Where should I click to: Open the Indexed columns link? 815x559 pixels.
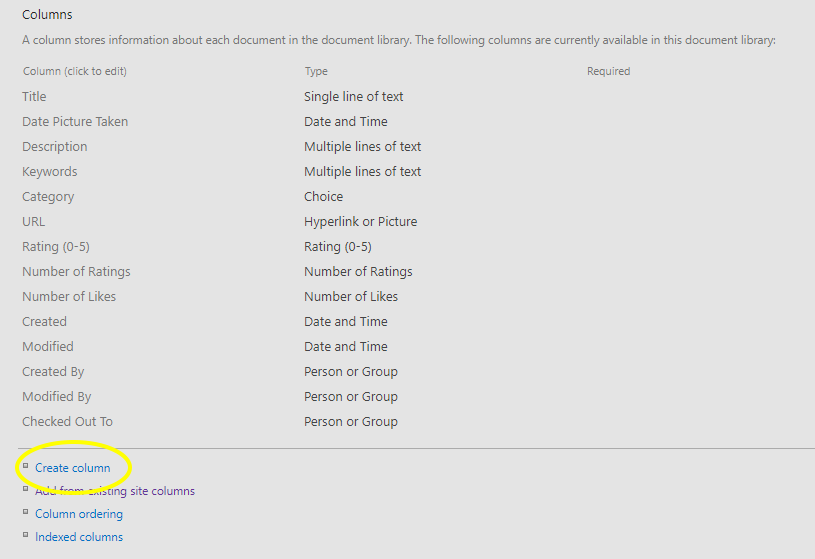pyautogui.click(x=79, y=537)
